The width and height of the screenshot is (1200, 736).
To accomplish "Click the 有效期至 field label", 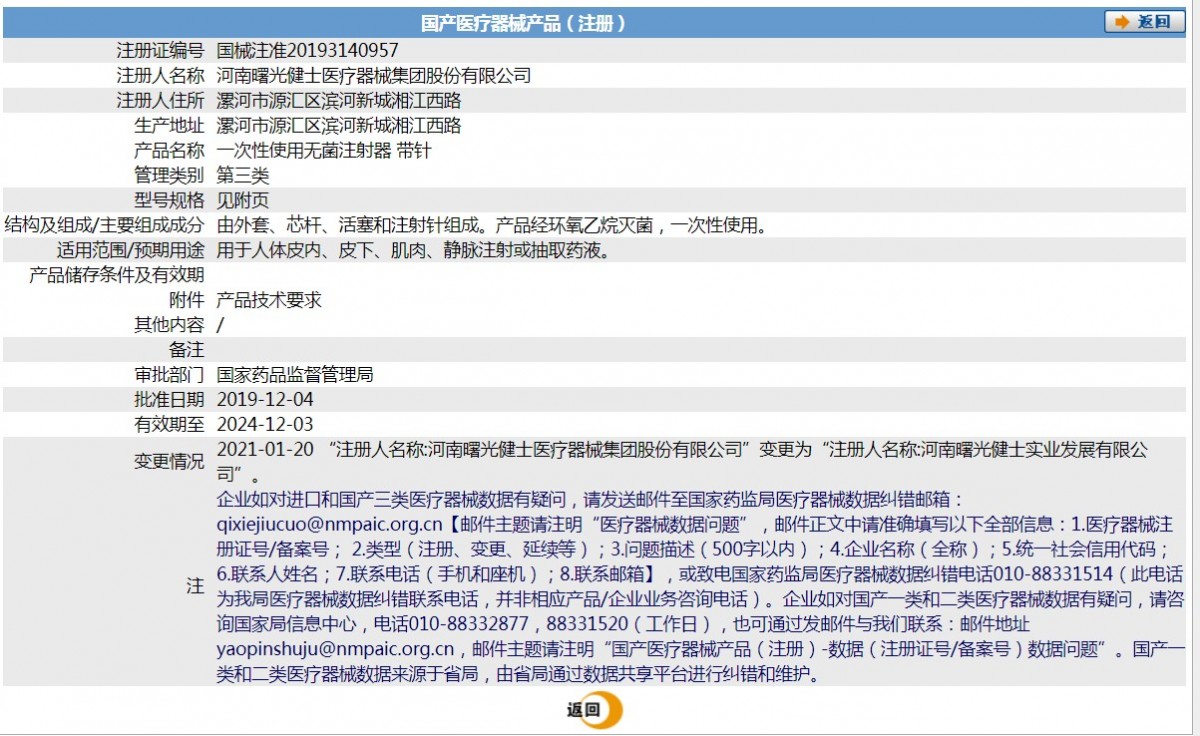I will (x=169, y=425).
